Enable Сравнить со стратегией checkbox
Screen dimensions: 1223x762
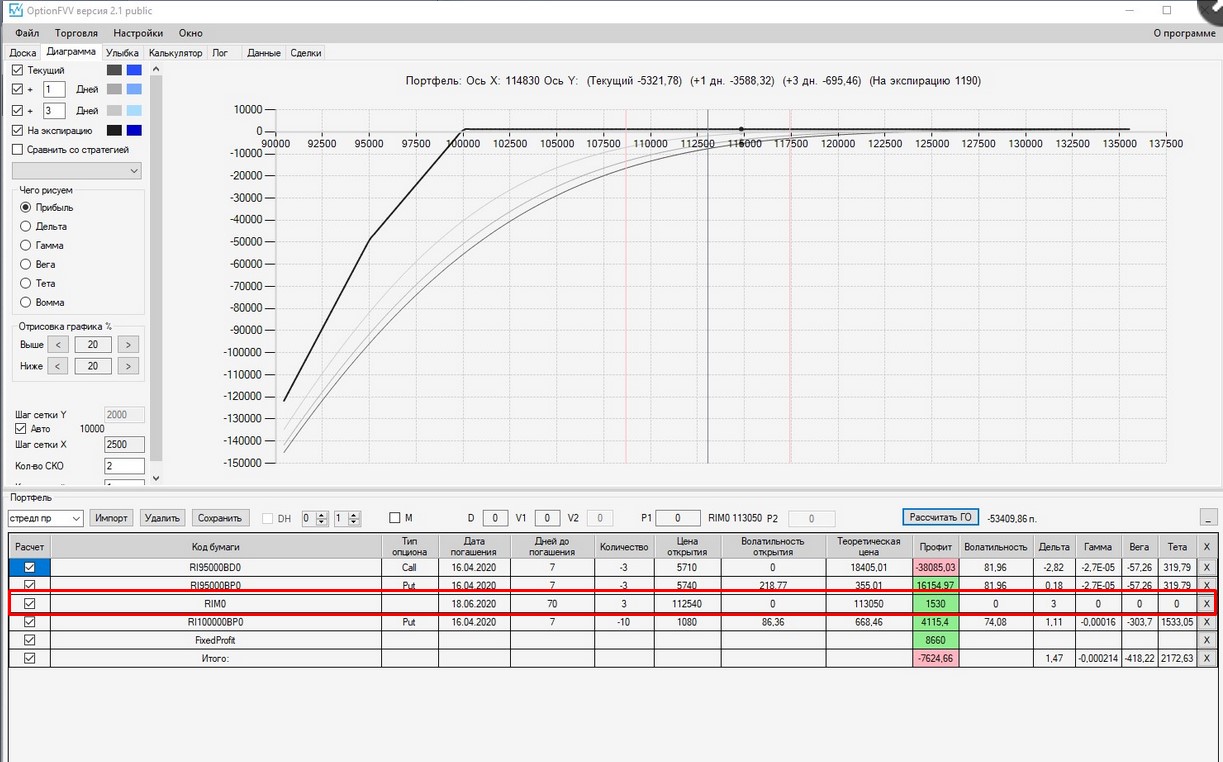(x=17, y=150)
